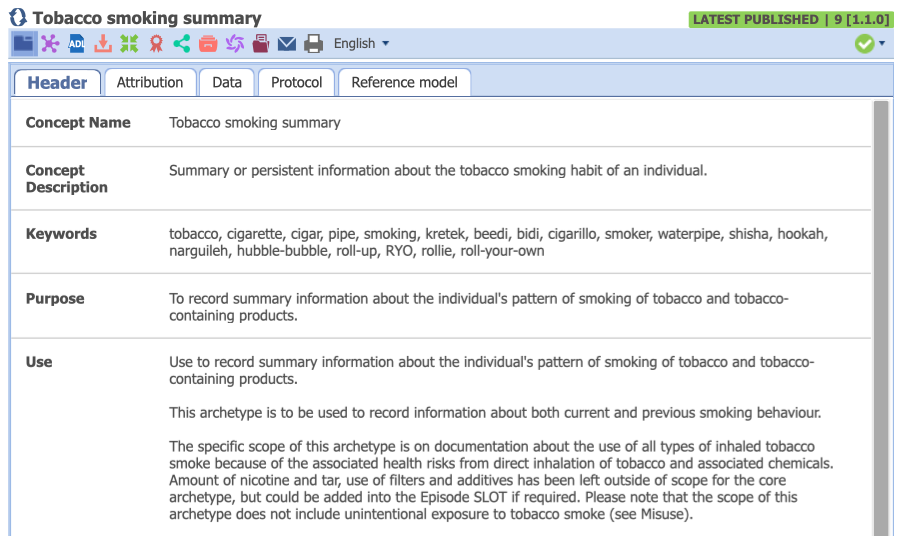This screenshot has width=904, height=536.
Task: Click the Purpose text 'To record summary information'
Action: pyautogui.click(x=479, y=307)
